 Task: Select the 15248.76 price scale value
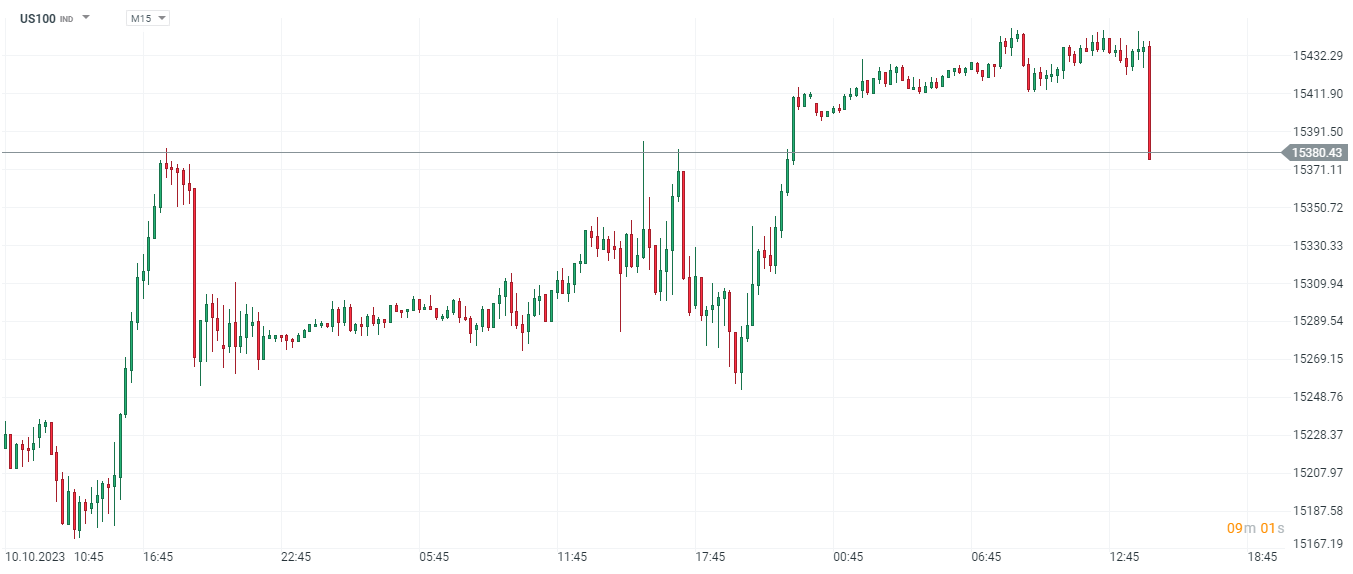tap(1315, 397)
